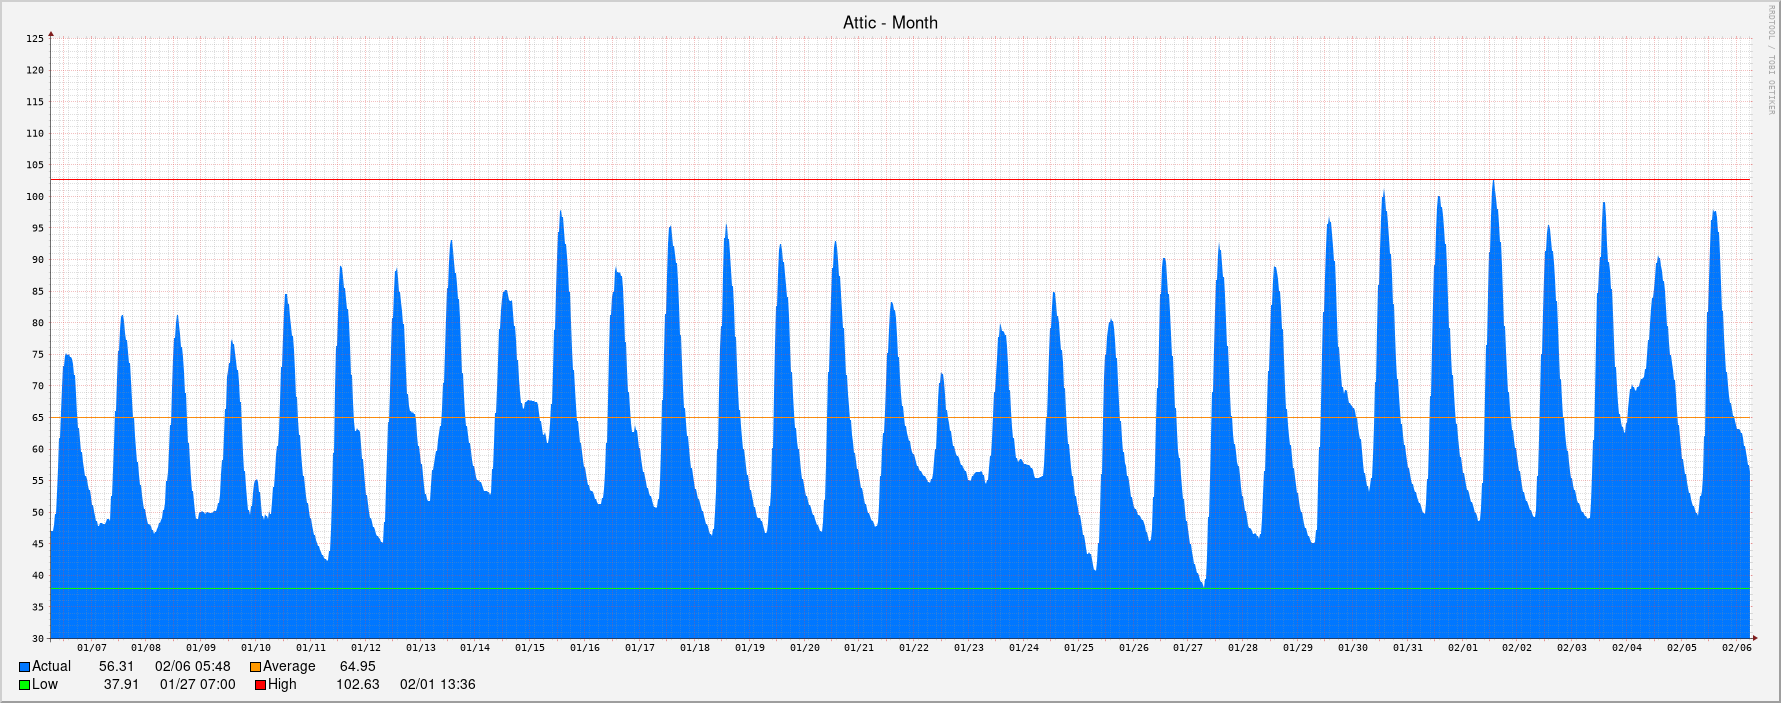Click the RRDTOOL / TOBI OETIKER watermark
The height and width of the screenshot is (703, 1781).
[1770, 60]
